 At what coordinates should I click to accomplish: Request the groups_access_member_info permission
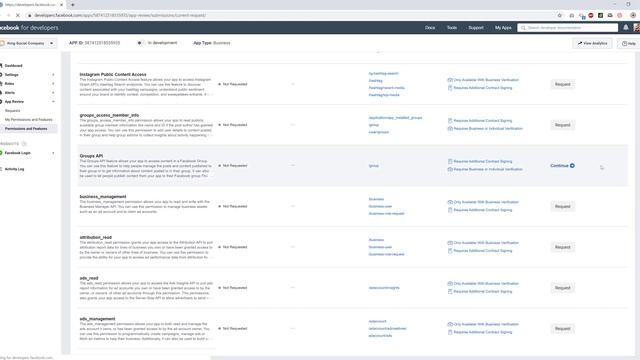(562, 125)
